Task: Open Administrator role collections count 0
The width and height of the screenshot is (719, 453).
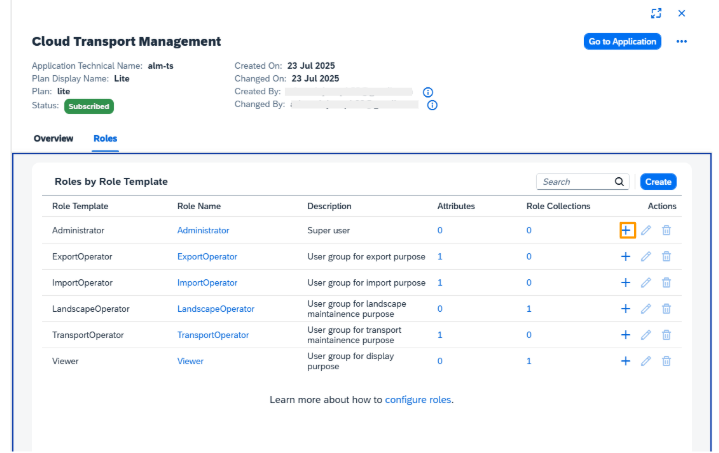Action: pos(529,230)
